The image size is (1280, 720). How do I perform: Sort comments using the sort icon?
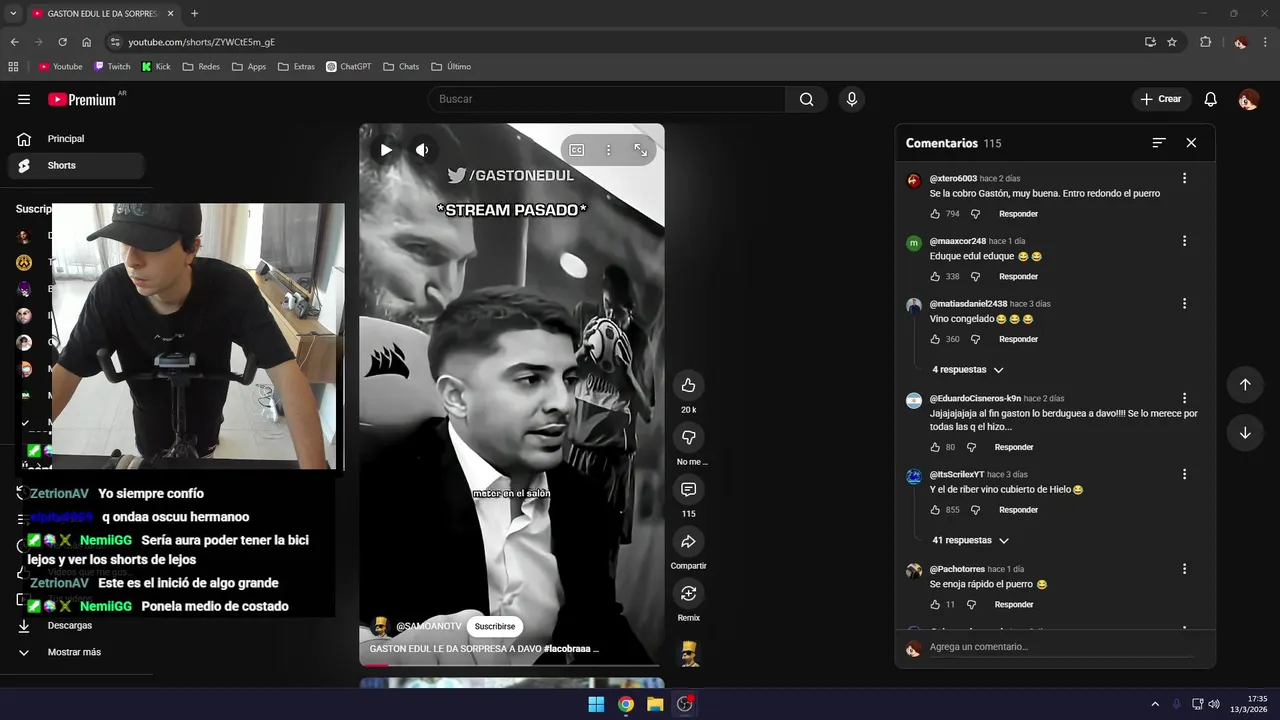[x=1158, y=143]
